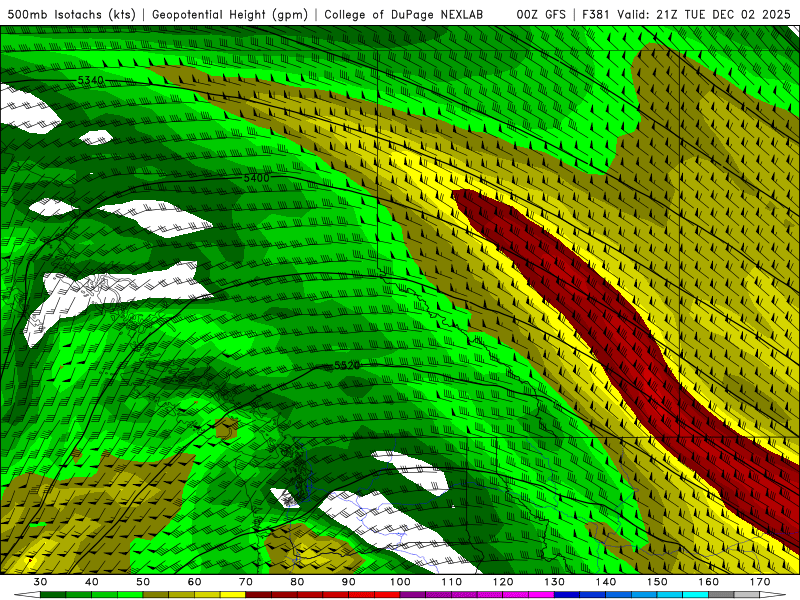Viewport: 800px width, 600px height.
Task: Click the darkest green 30-35 kt legend swatch
Action: click(53, 595)
